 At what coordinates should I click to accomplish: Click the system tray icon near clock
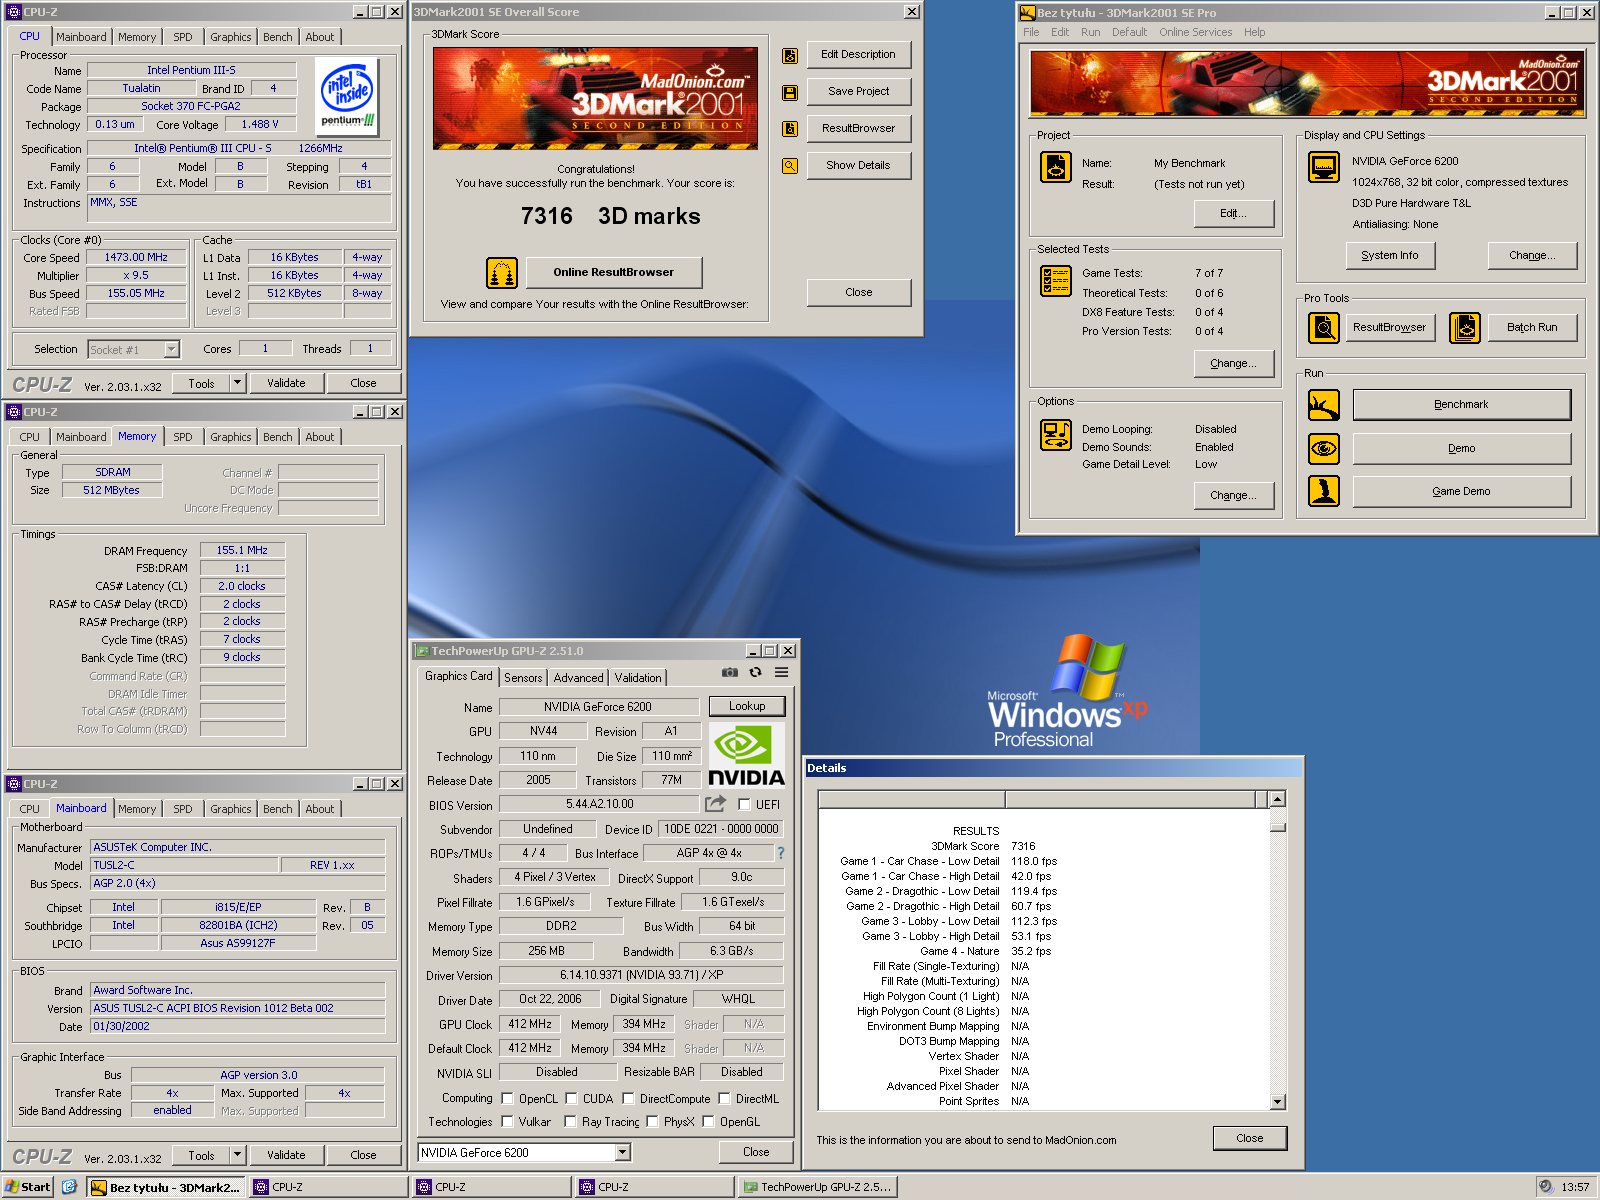(x=1546, y=1187)
